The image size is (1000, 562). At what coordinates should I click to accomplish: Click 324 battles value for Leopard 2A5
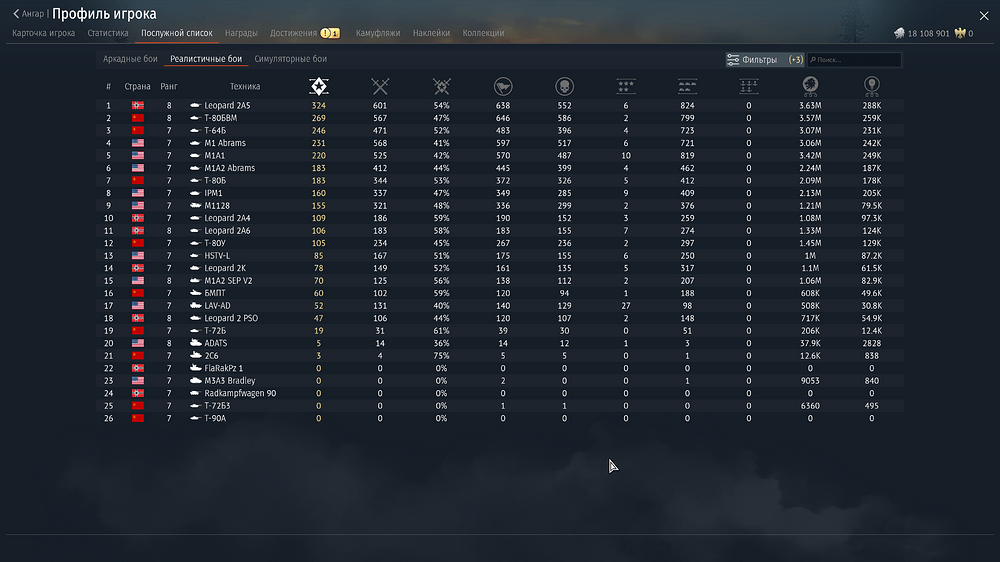tap(318, 105)
